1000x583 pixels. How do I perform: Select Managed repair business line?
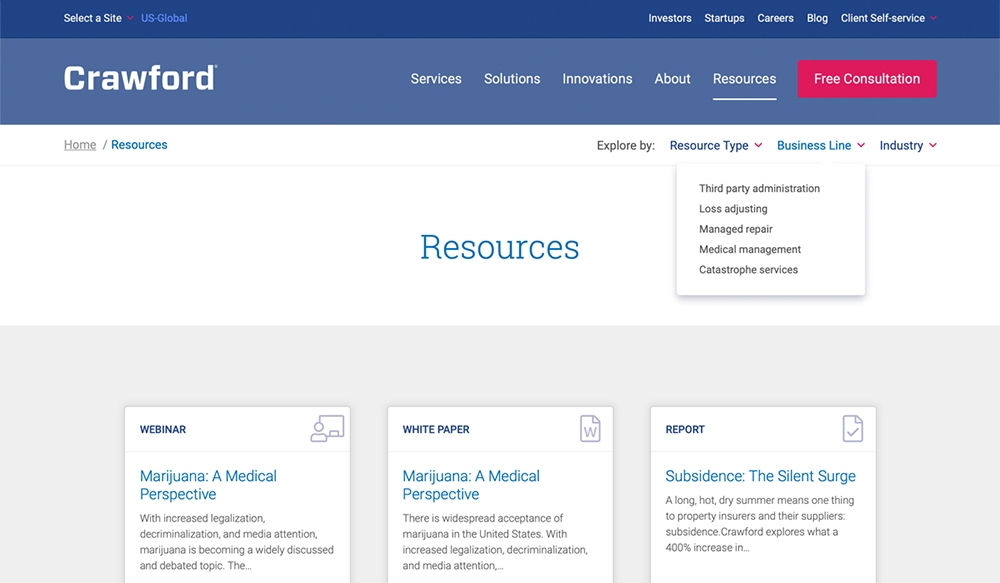[x=735, y=229]
